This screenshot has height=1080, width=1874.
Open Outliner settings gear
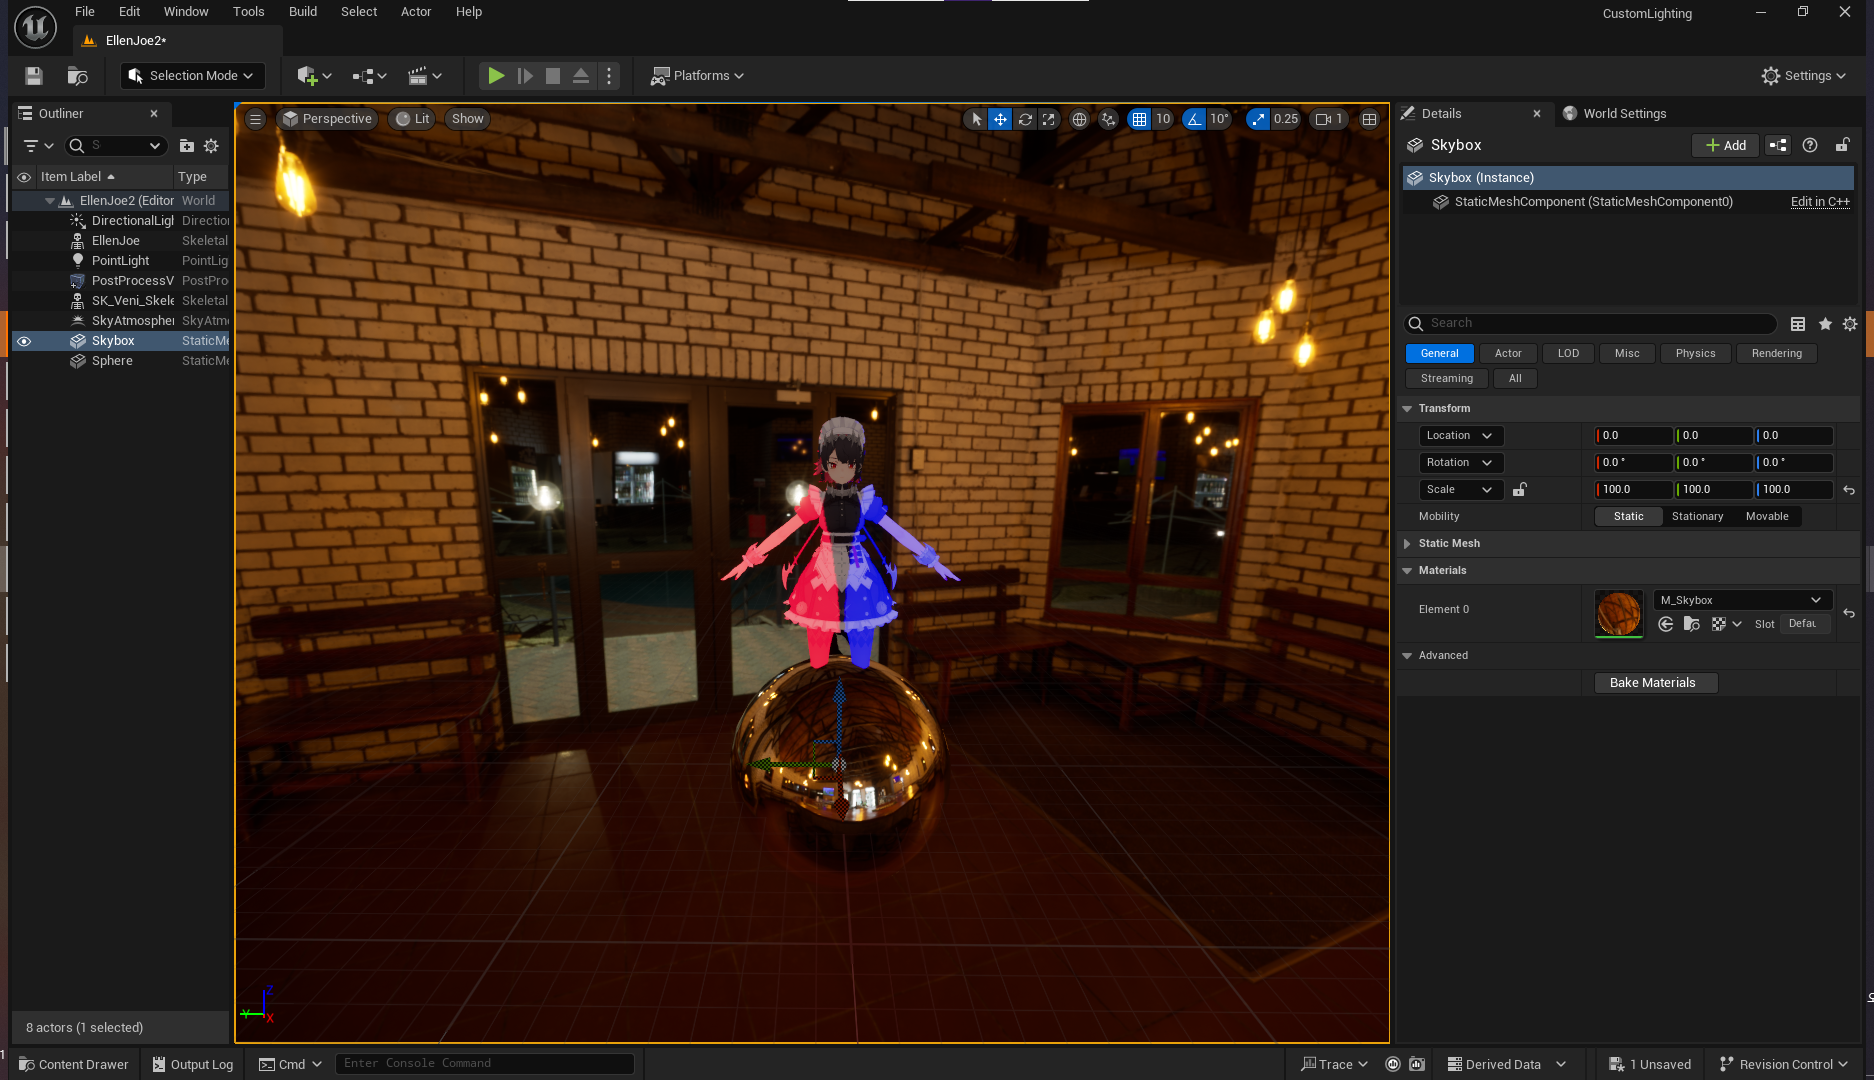click(x=211, y=146)
